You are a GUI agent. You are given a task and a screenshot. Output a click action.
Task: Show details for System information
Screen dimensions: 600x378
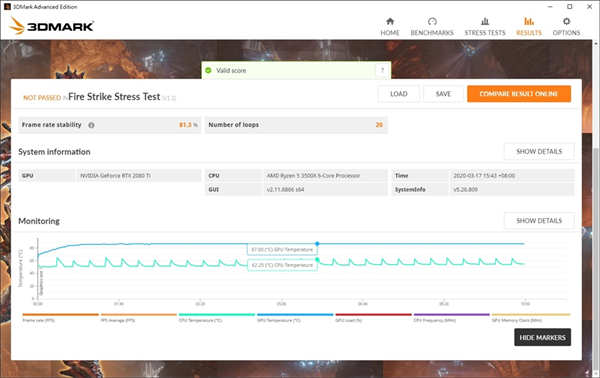[x=539, y=152]
